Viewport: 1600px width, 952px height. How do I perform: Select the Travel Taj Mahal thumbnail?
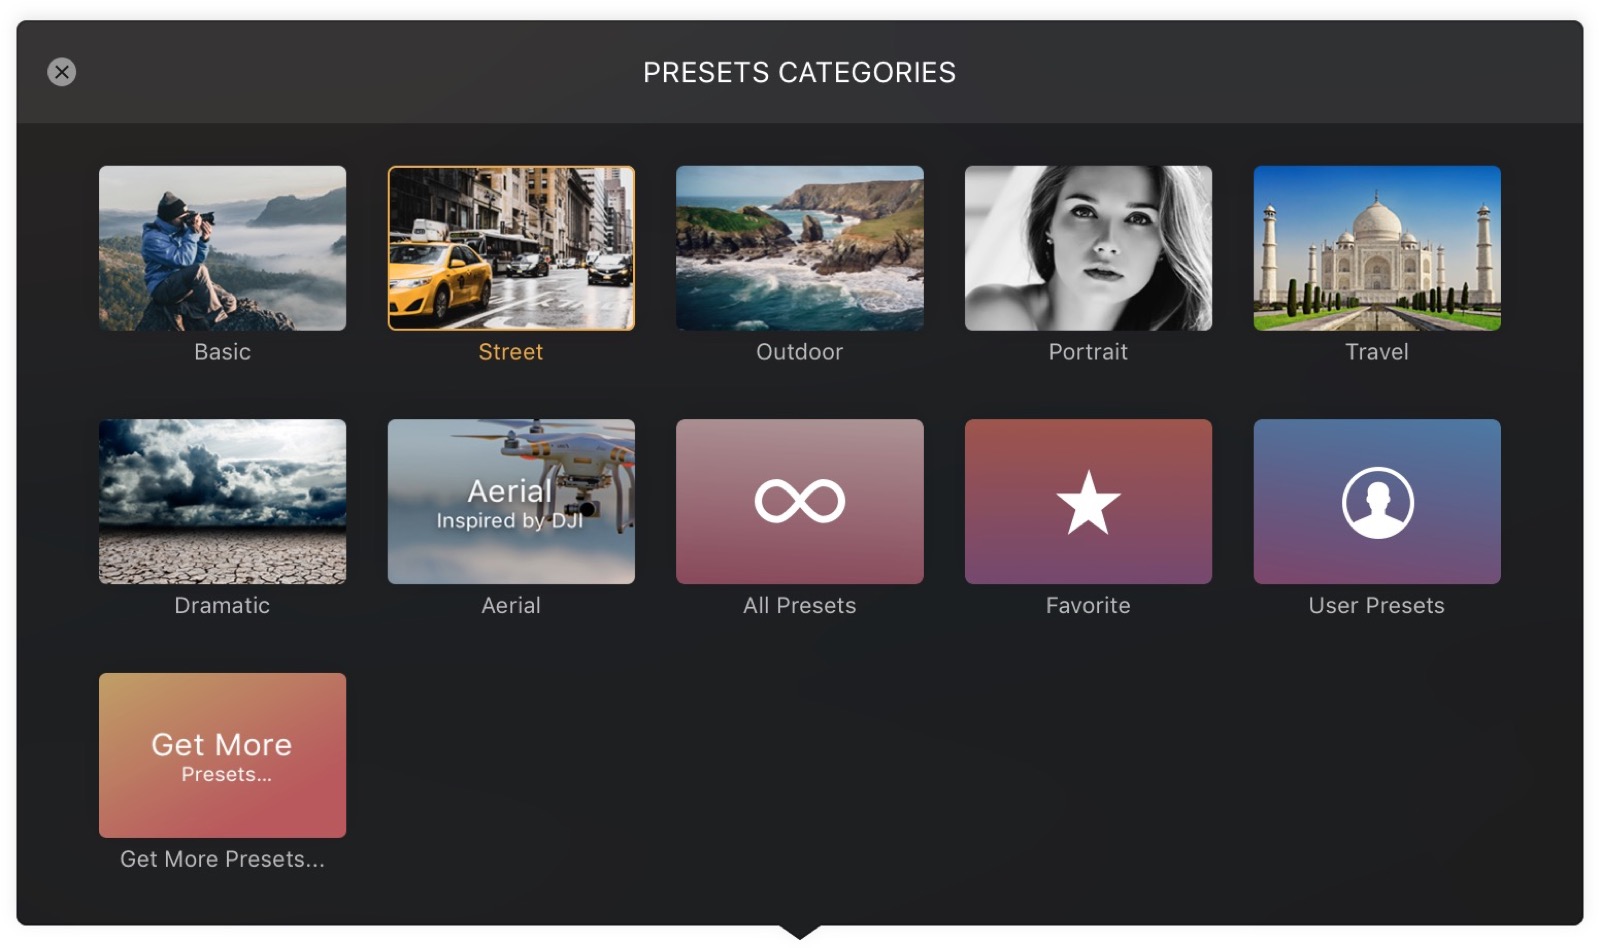[1377, 248]
